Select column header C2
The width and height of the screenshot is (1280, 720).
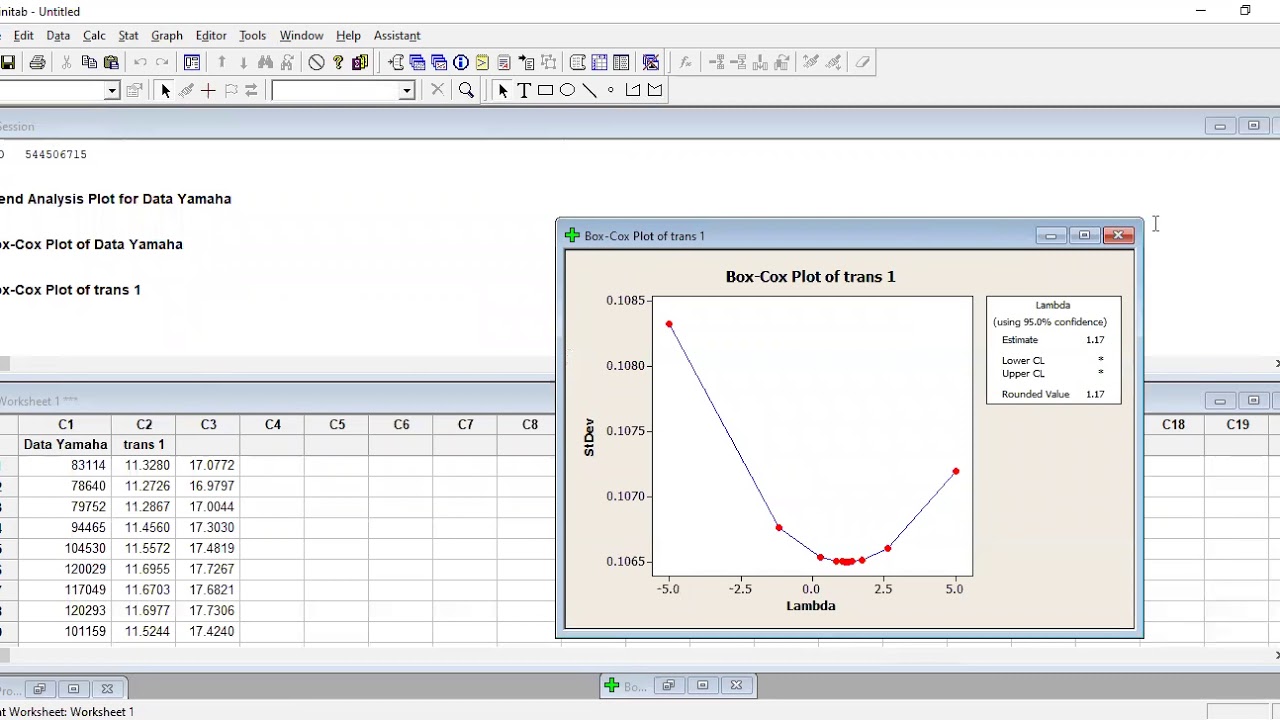[144, 424]
